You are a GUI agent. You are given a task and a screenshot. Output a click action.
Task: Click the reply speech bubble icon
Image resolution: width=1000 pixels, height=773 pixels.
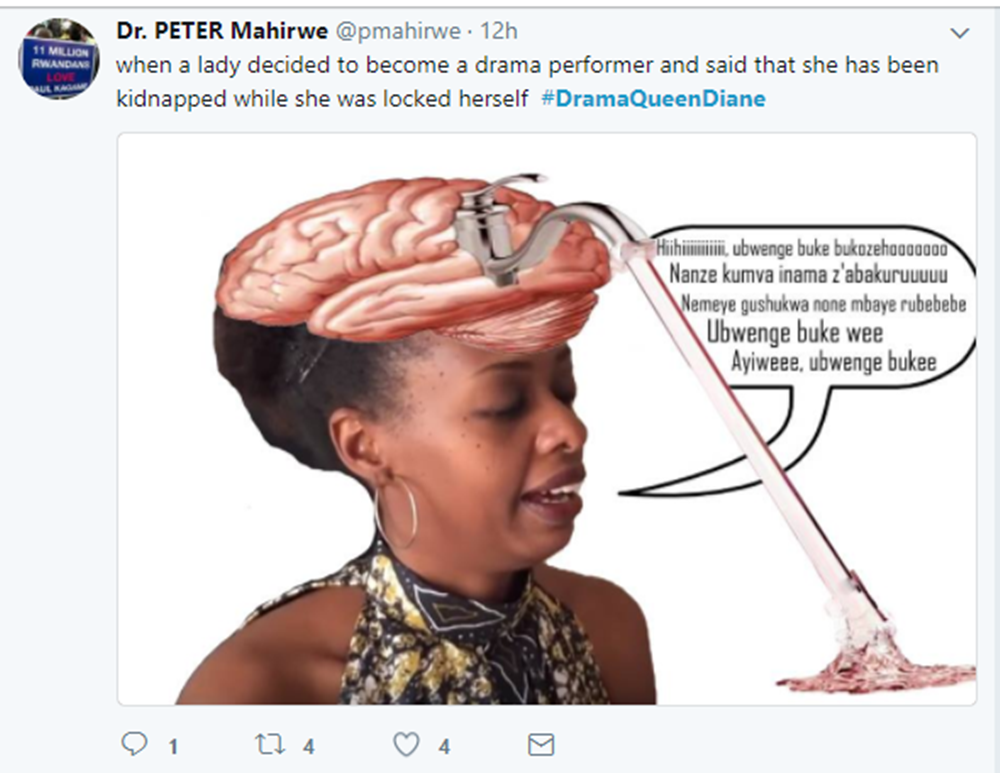(x=134, y=744)
